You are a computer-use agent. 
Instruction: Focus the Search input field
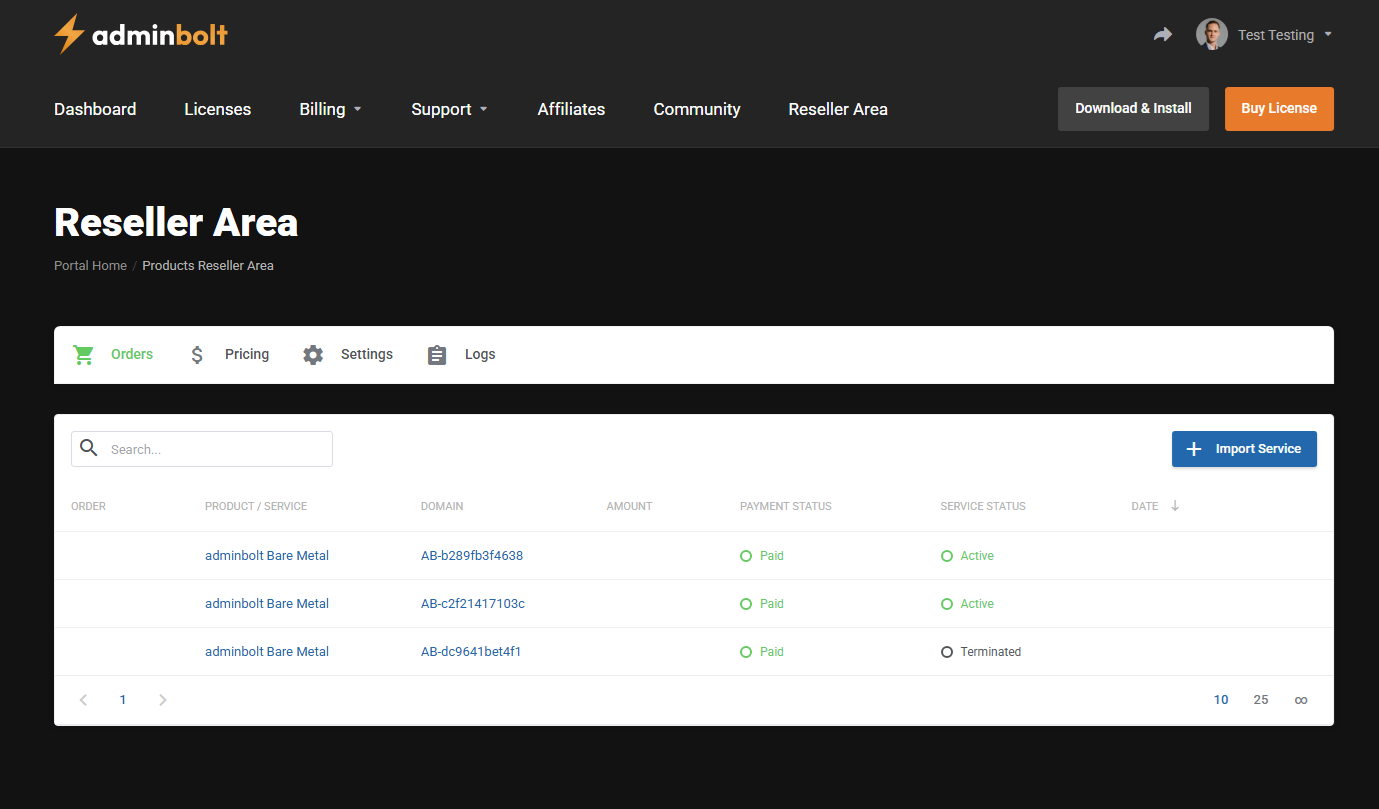[x=202, y=449]
